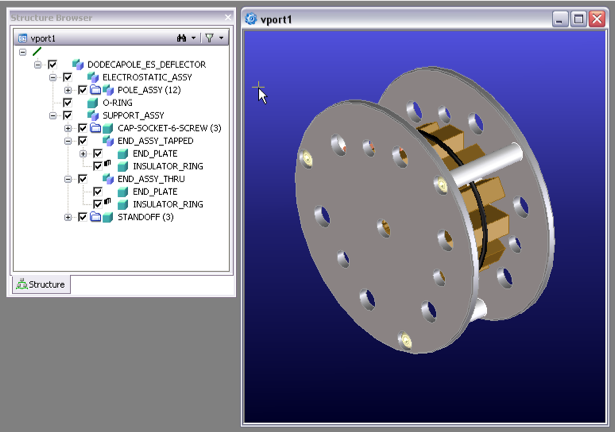Screen dimensions: 615x432
Task: Open the filter dropdown arrow
Action: 221,38
